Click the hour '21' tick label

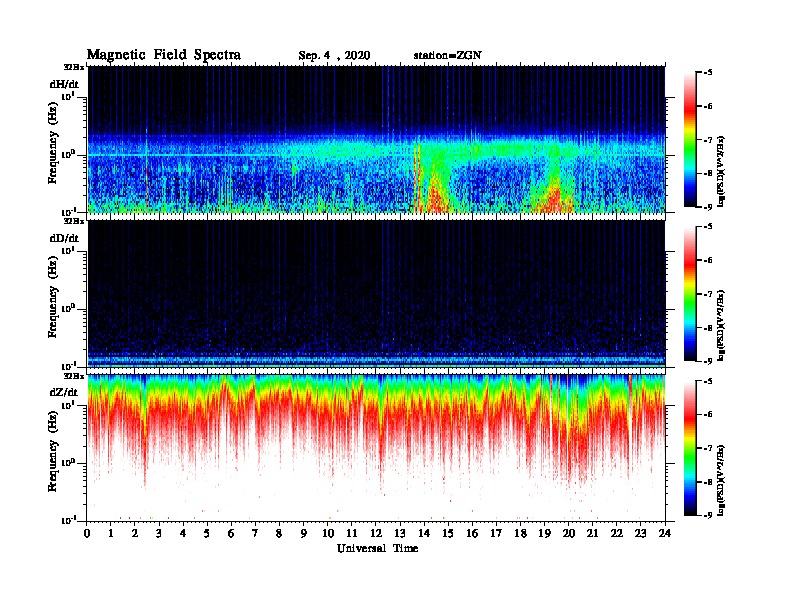pyautogui.click(x=592, y=534)
